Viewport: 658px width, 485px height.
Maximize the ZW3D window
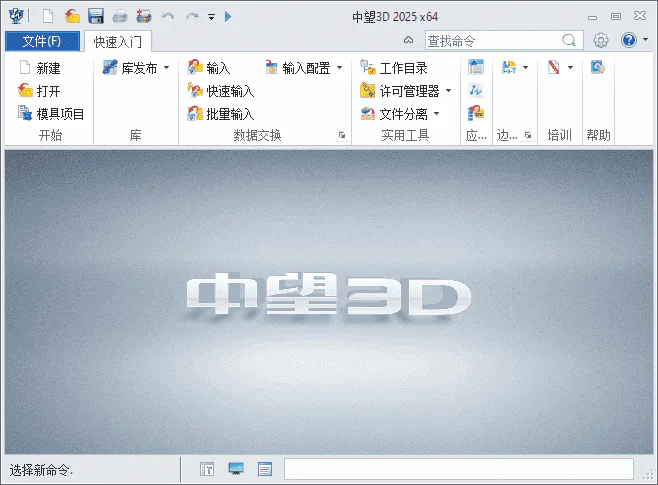click(x=616, y=16)
